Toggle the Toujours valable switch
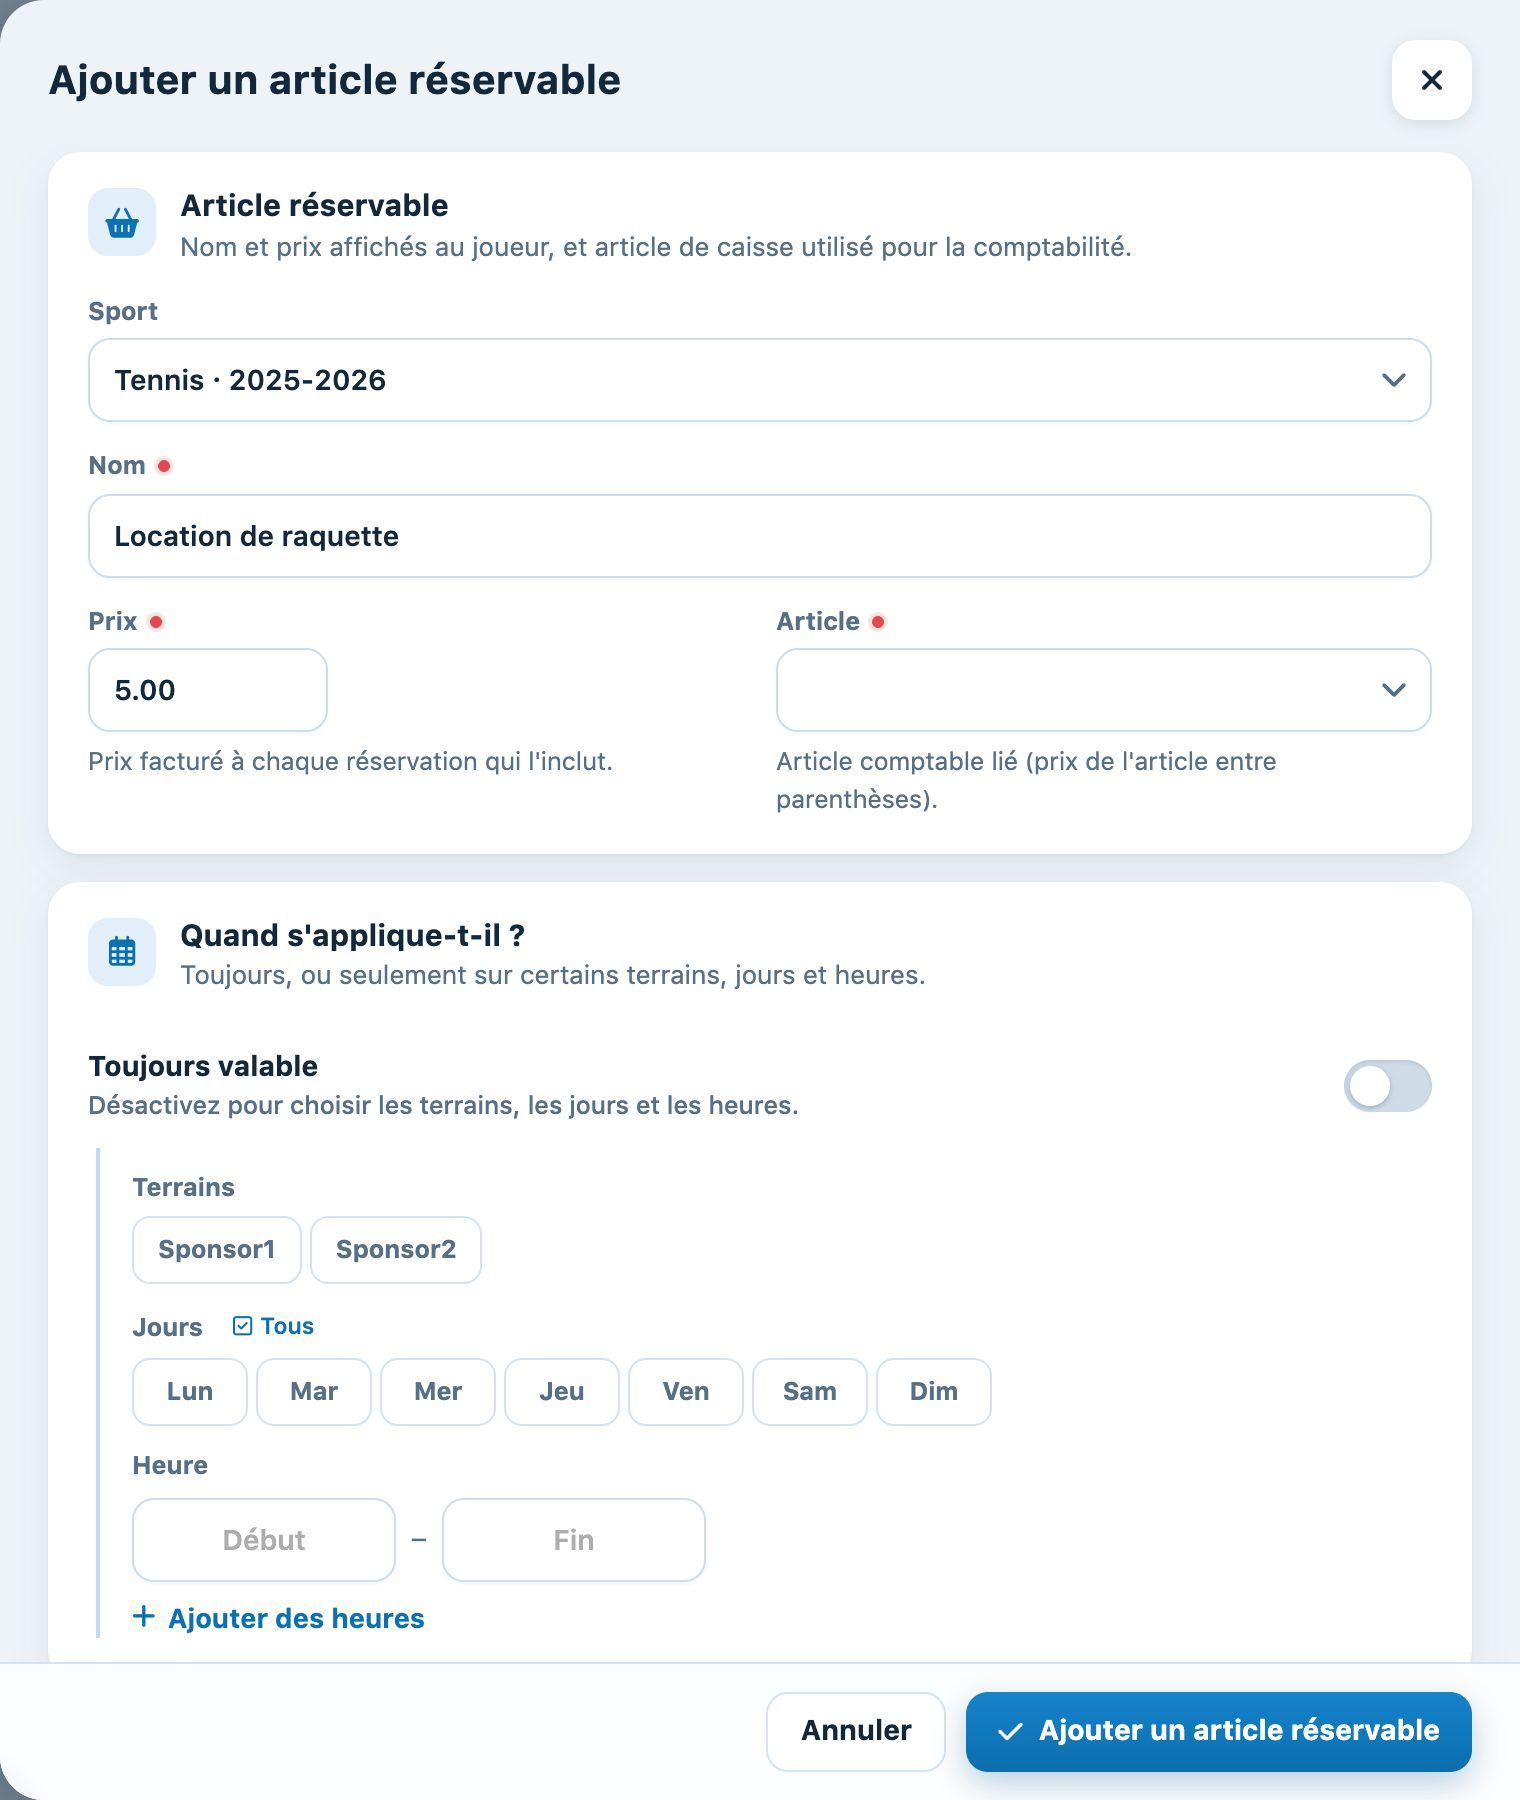 coord(1387,1086)
